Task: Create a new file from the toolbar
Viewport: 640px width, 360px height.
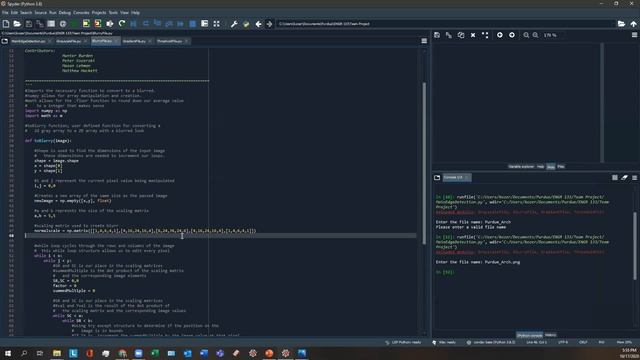Action: click(6, 24)
